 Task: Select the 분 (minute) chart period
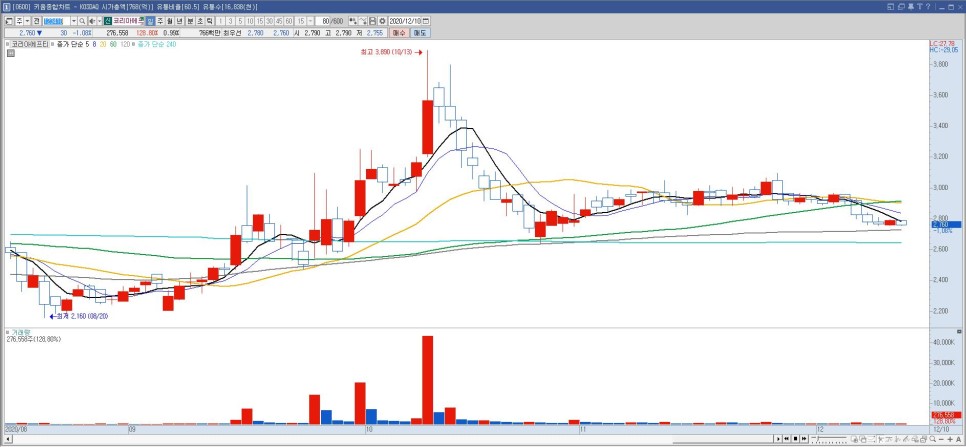pyautogui.click(x=190, y=21)
